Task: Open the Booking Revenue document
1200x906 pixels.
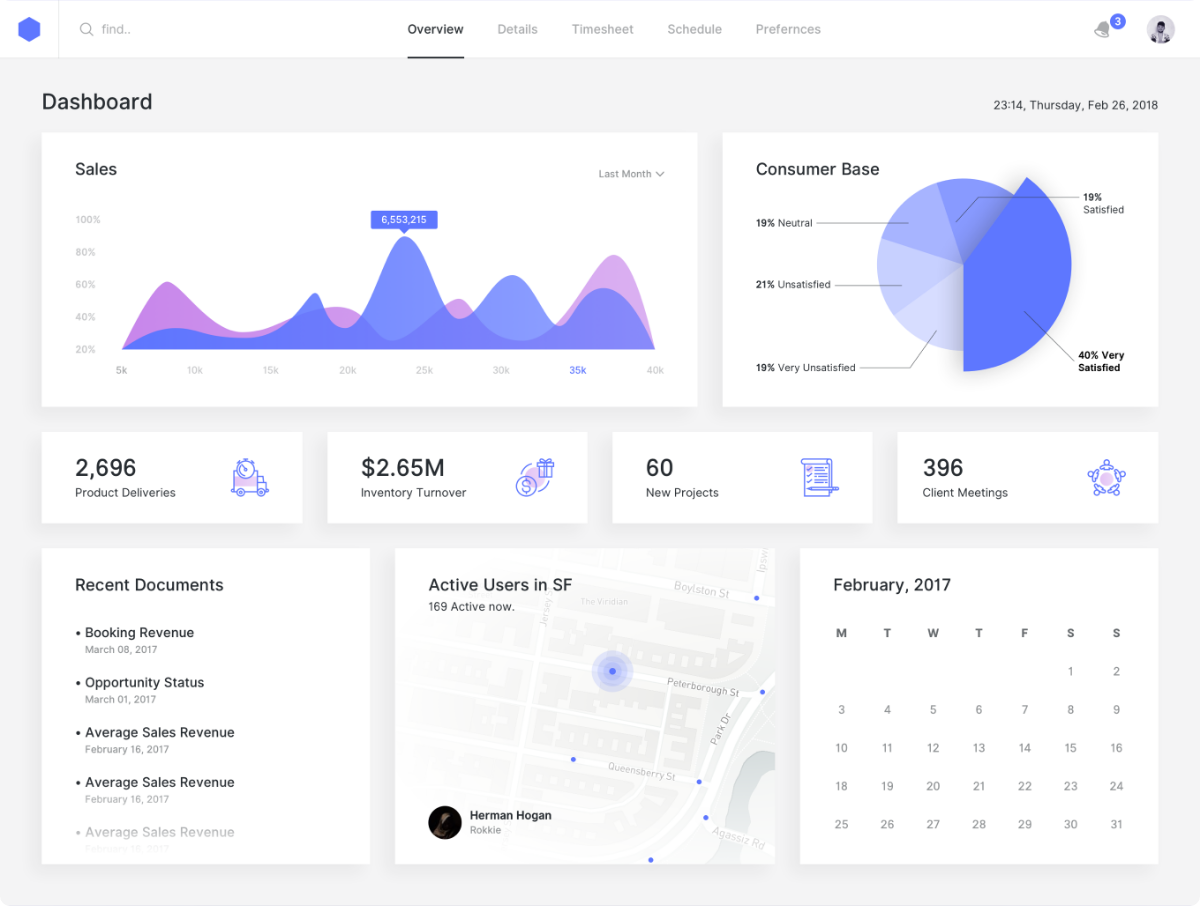Action: point(139,633)
